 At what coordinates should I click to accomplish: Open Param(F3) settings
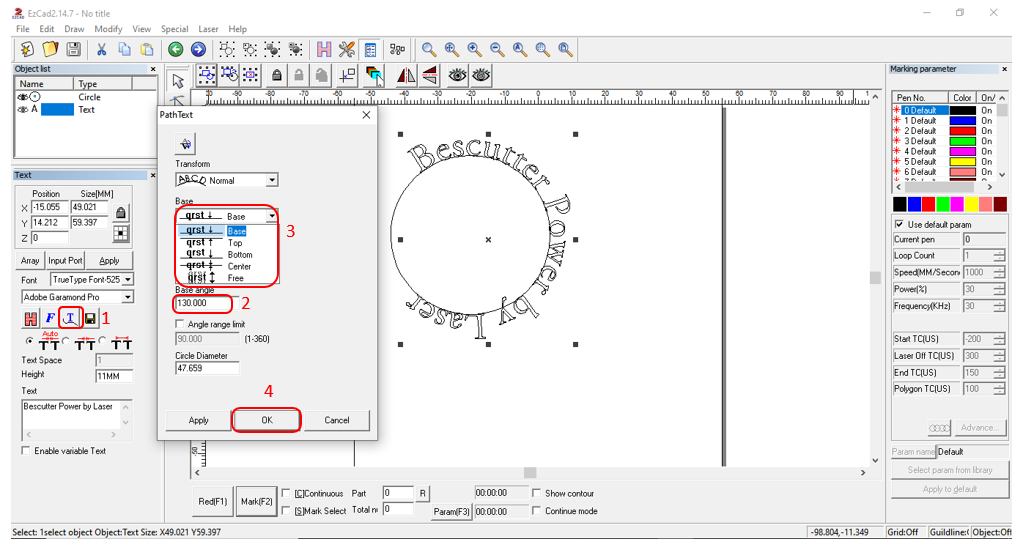451,511
